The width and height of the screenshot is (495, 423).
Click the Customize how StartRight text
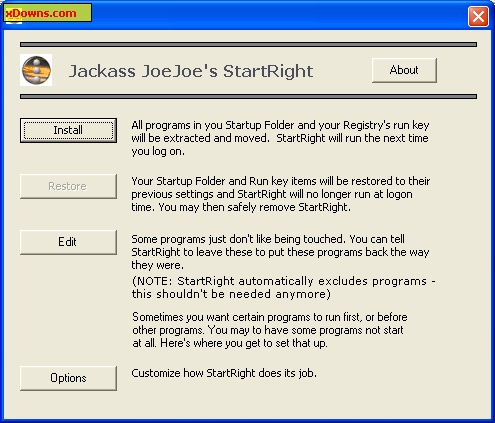click(224, 373)
